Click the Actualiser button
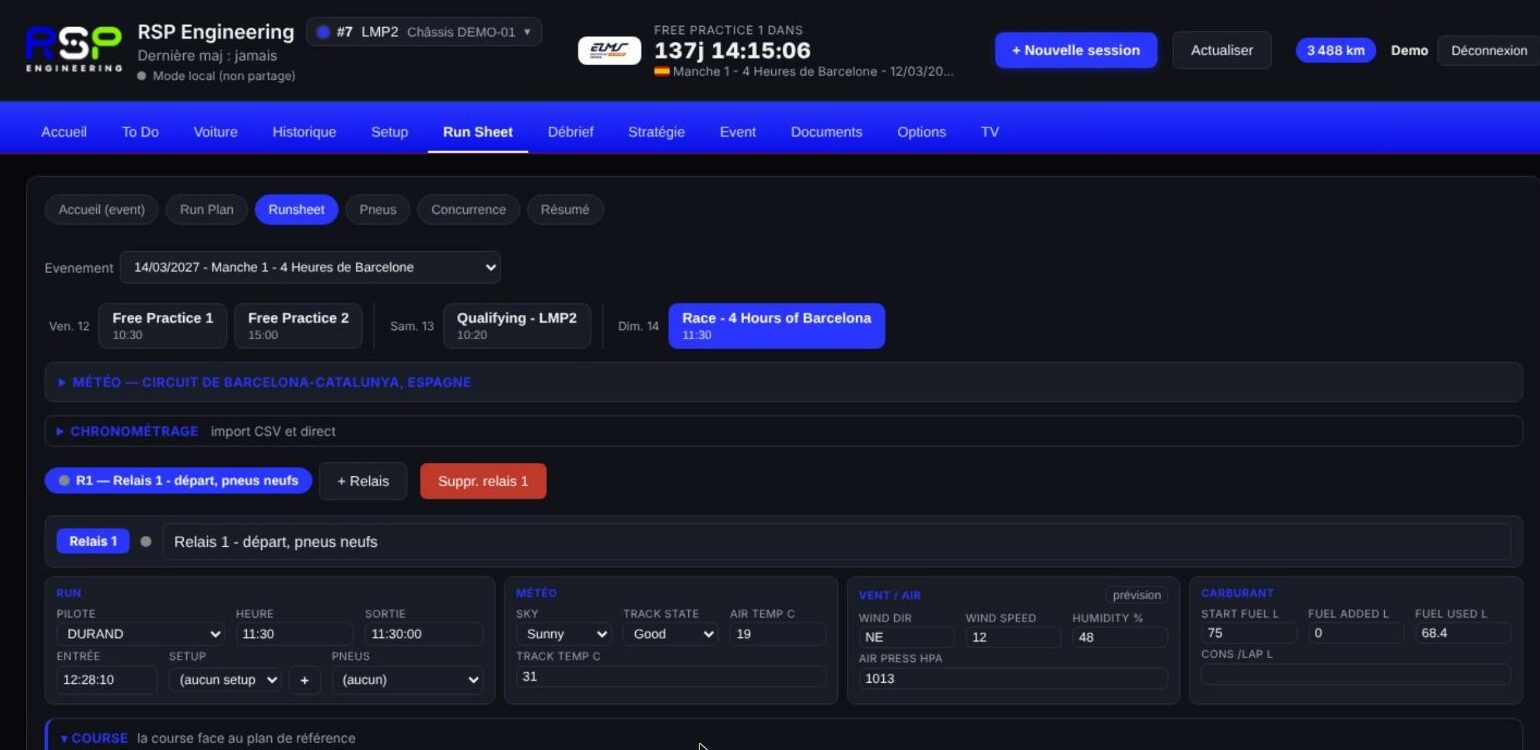Viewport: 1540px width, 750px height. tap(1222, 50)
